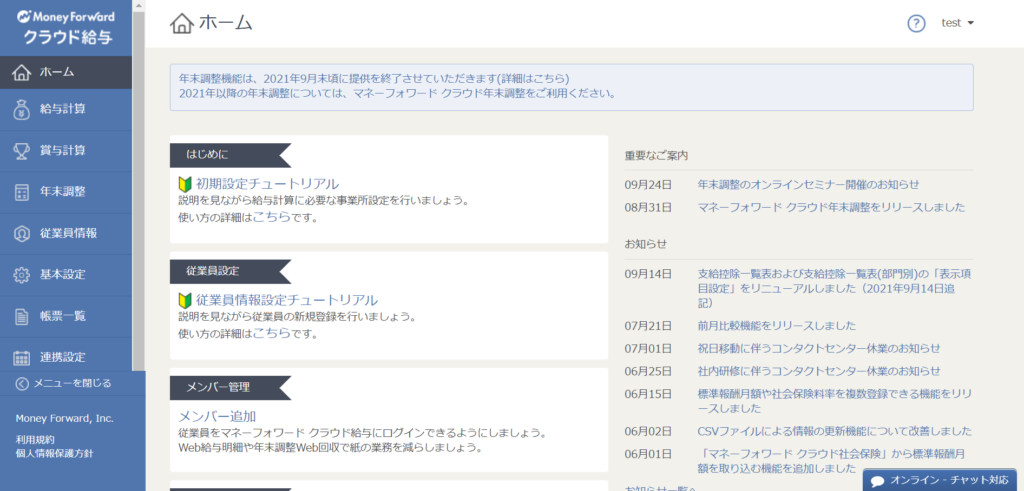The image size is (1024, 491).
Task: Click the はじめに section banner
Action: tap(230, 155)
